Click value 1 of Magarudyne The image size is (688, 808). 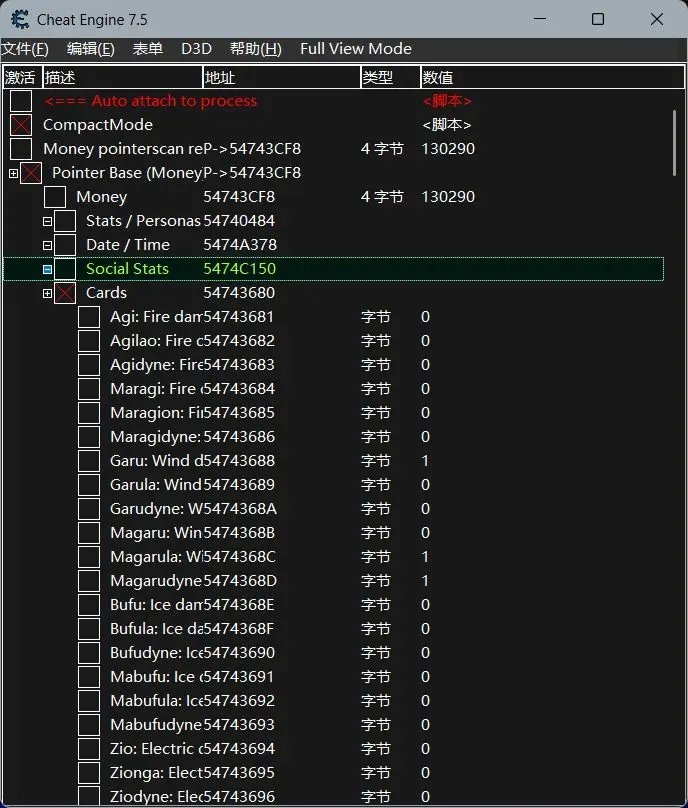(x=425, y=581)
